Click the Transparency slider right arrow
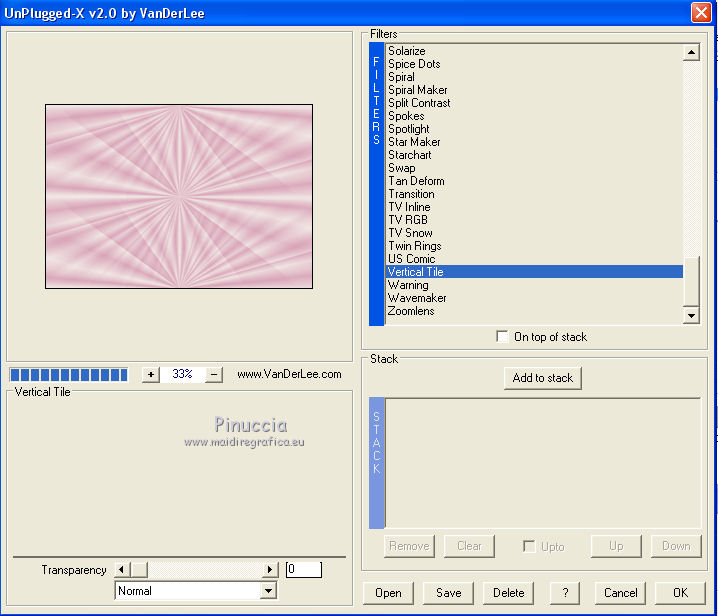Viewport: 718px width, 616px height. (270, 569)
